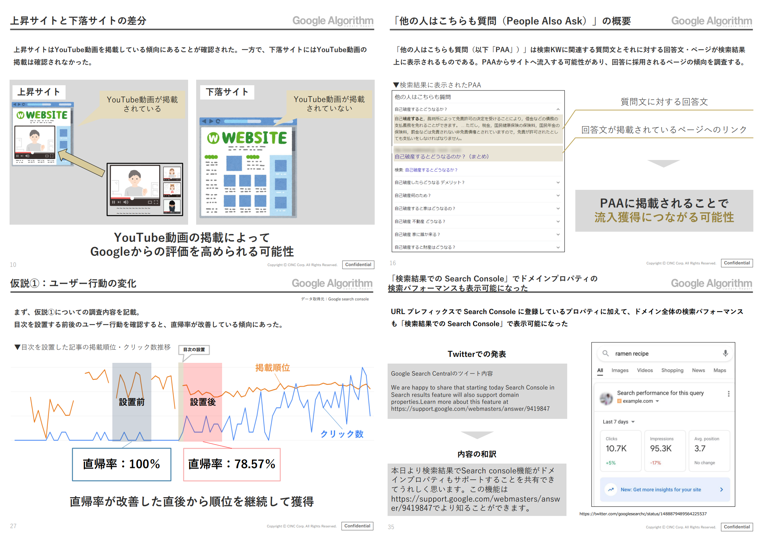The width and height of the screenshot is (766, 547).
Task: Click the データ取得元：Google search console note
Action: pos(335,299)
